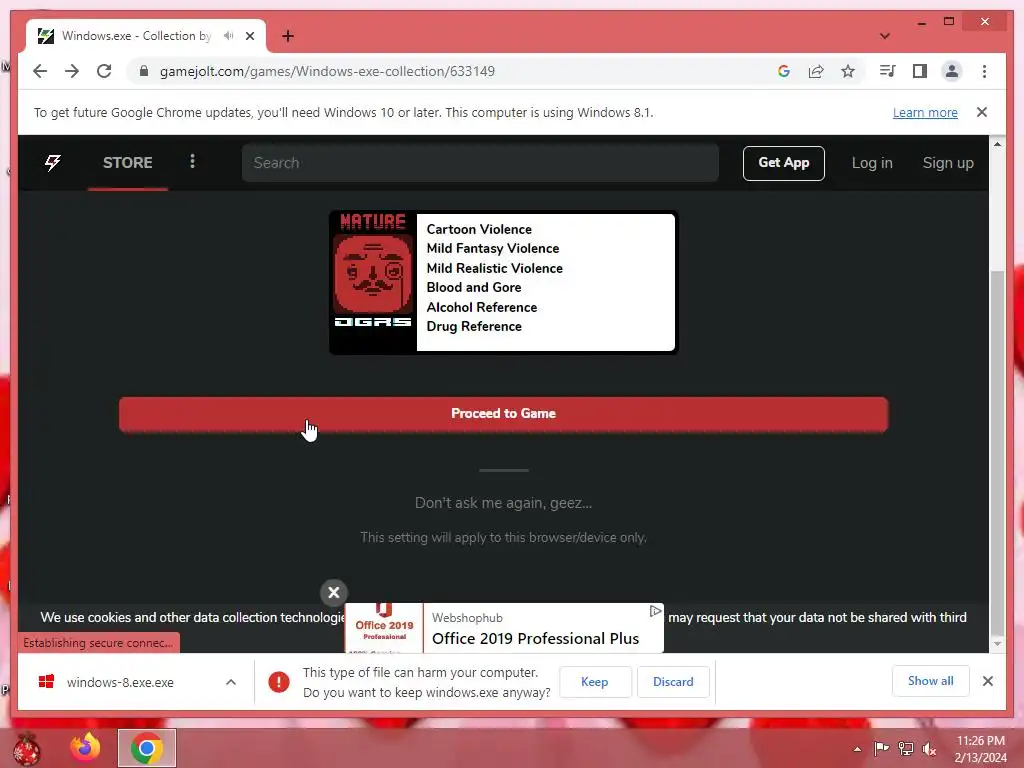Discard the windows.exe download
Viewport: 1024px width, 768px height.
pyautogui.click(x=673, y=682)
